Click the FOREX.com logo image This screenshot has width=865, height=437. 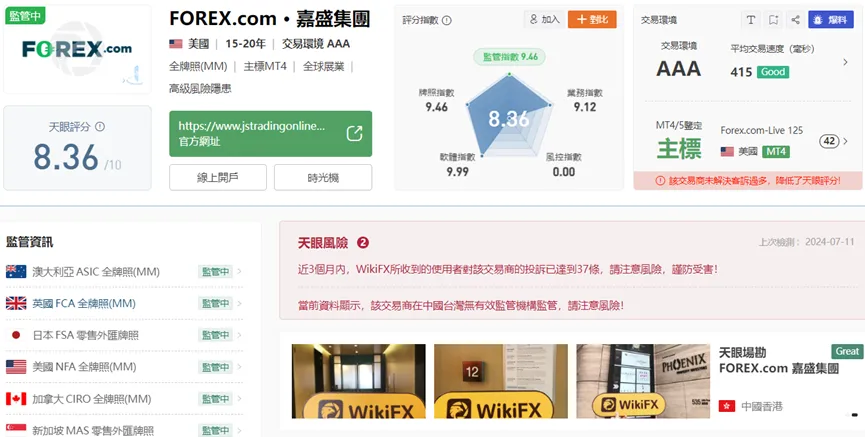click(x=77, y=49)
